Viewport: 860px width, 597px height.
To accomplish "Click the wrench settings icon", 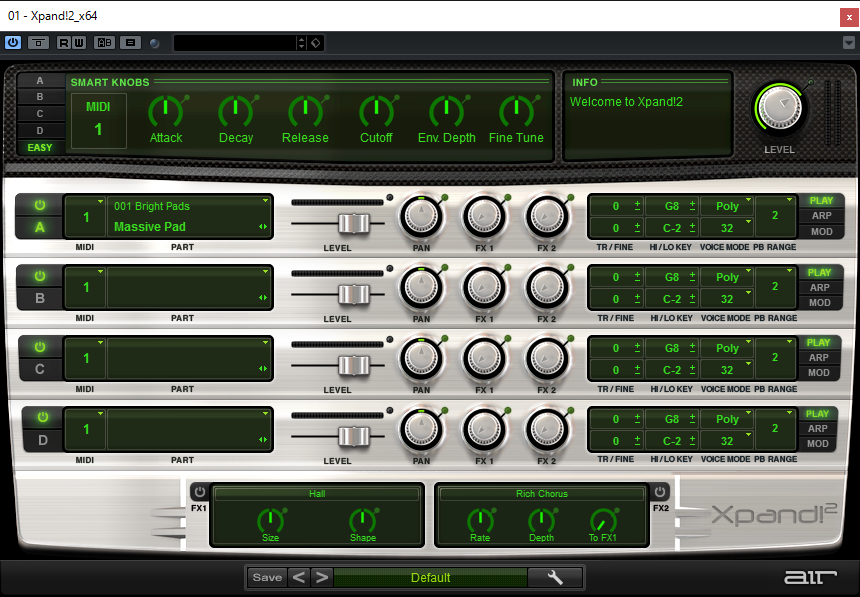I will (555, 577).
